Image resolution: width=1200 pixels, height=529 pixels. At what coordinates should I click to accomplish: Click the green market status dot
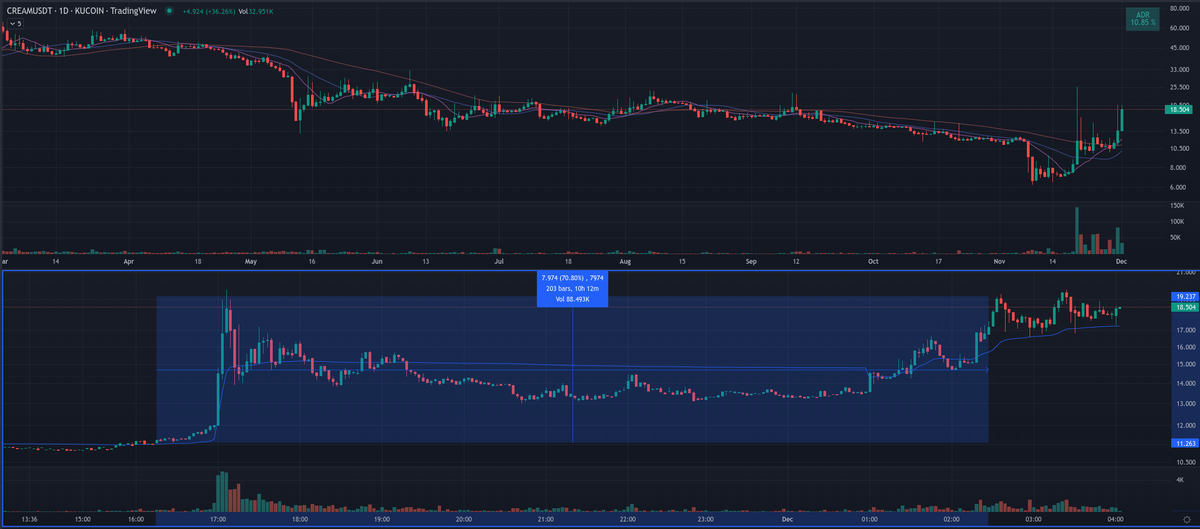point(168,10)
